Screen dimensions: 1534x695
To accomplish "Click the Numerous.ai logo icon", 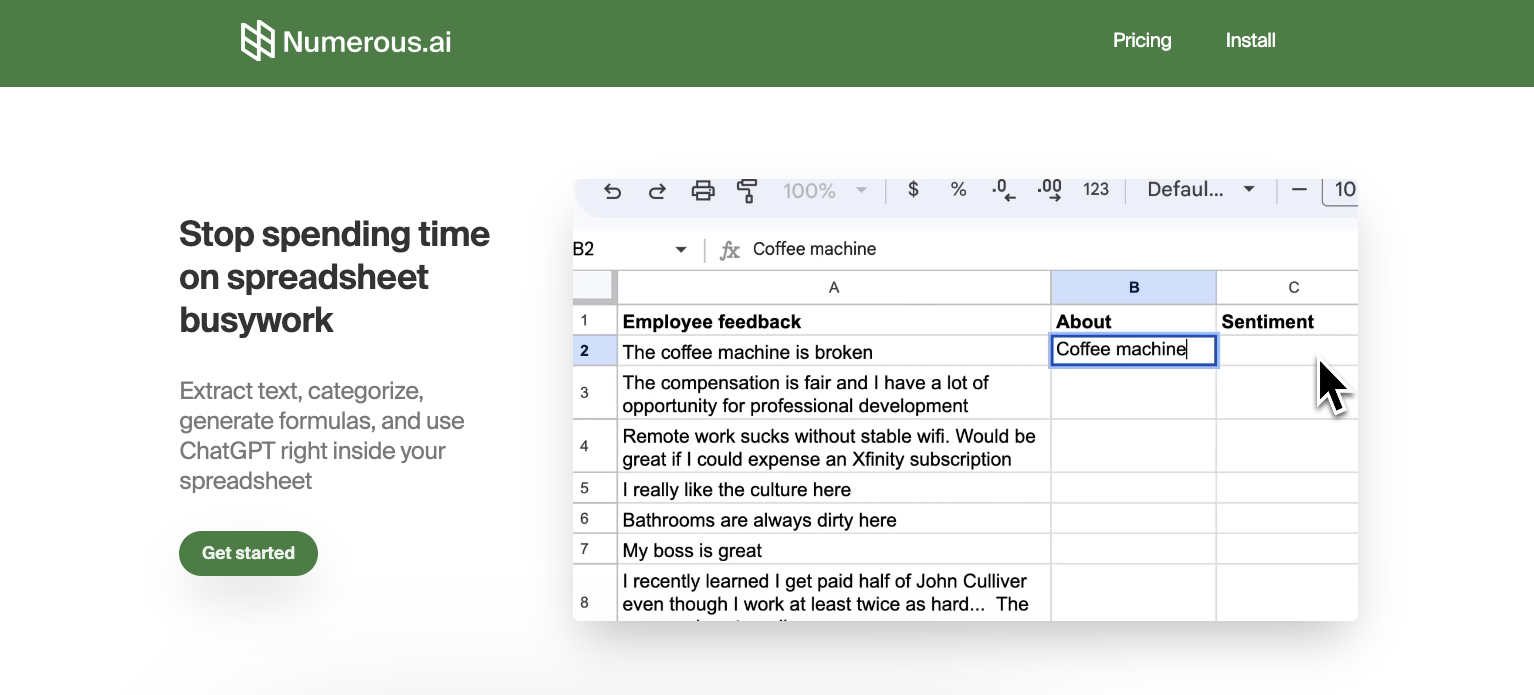I will click(257, 41).
